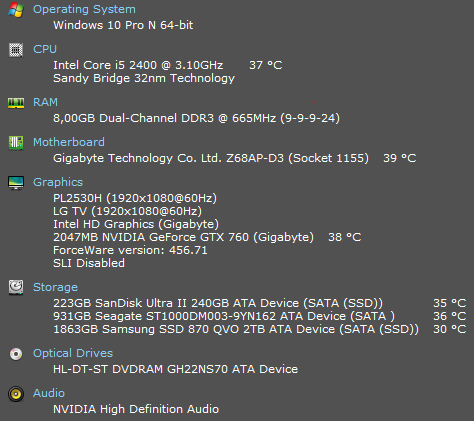Click the RAM memory stick icon

(16, 103)
